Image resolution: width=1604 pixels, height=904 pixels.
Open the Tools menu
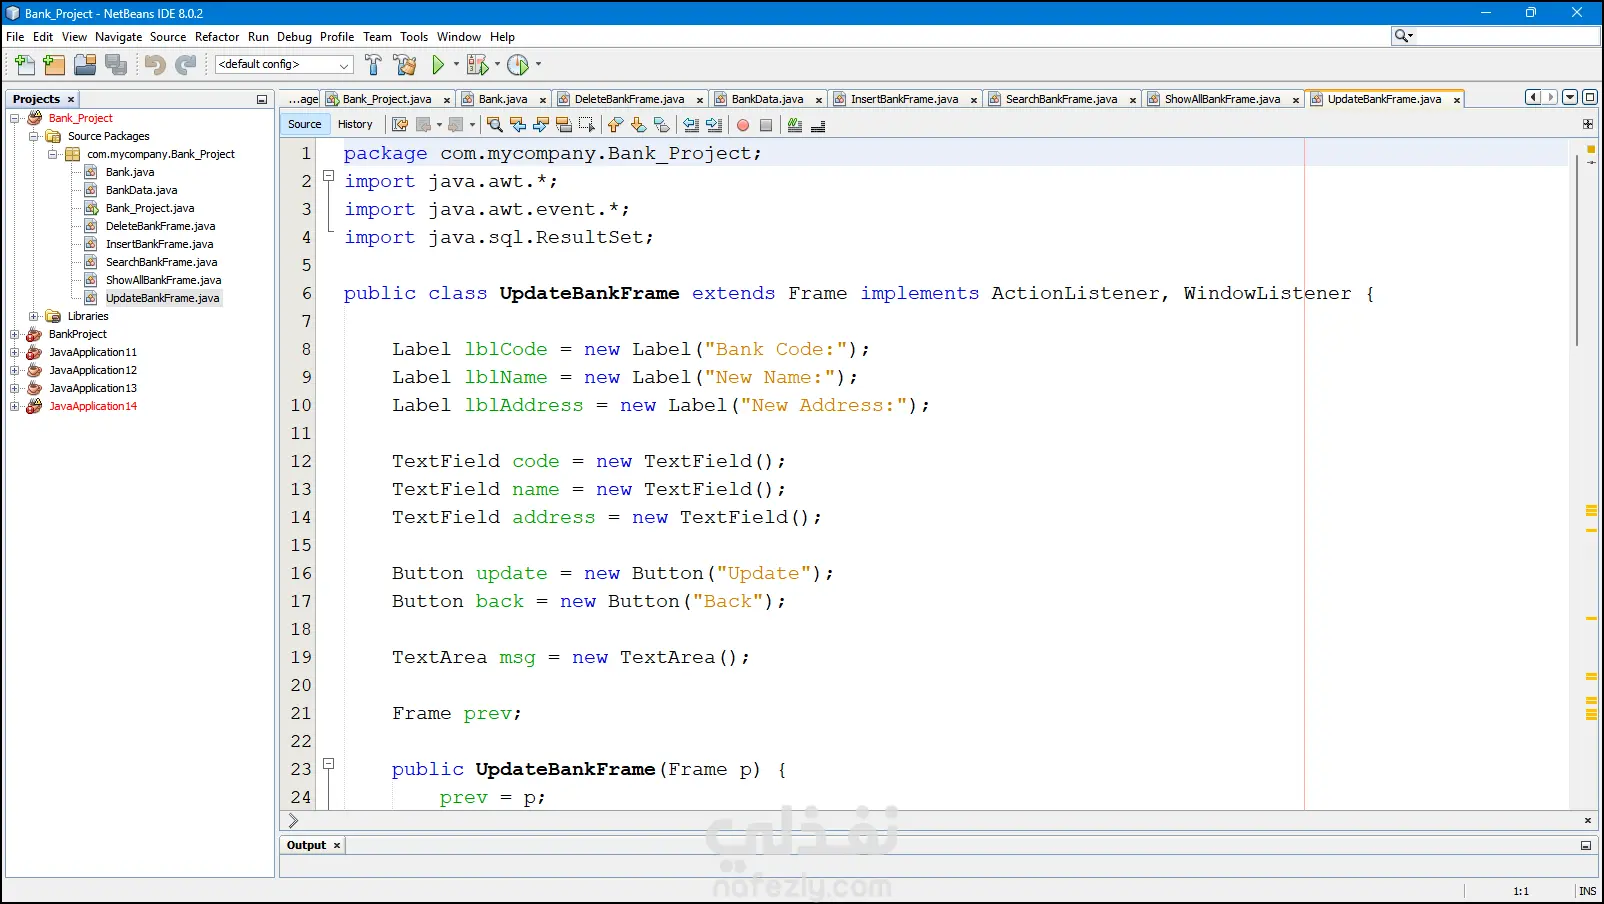[414, 37]
